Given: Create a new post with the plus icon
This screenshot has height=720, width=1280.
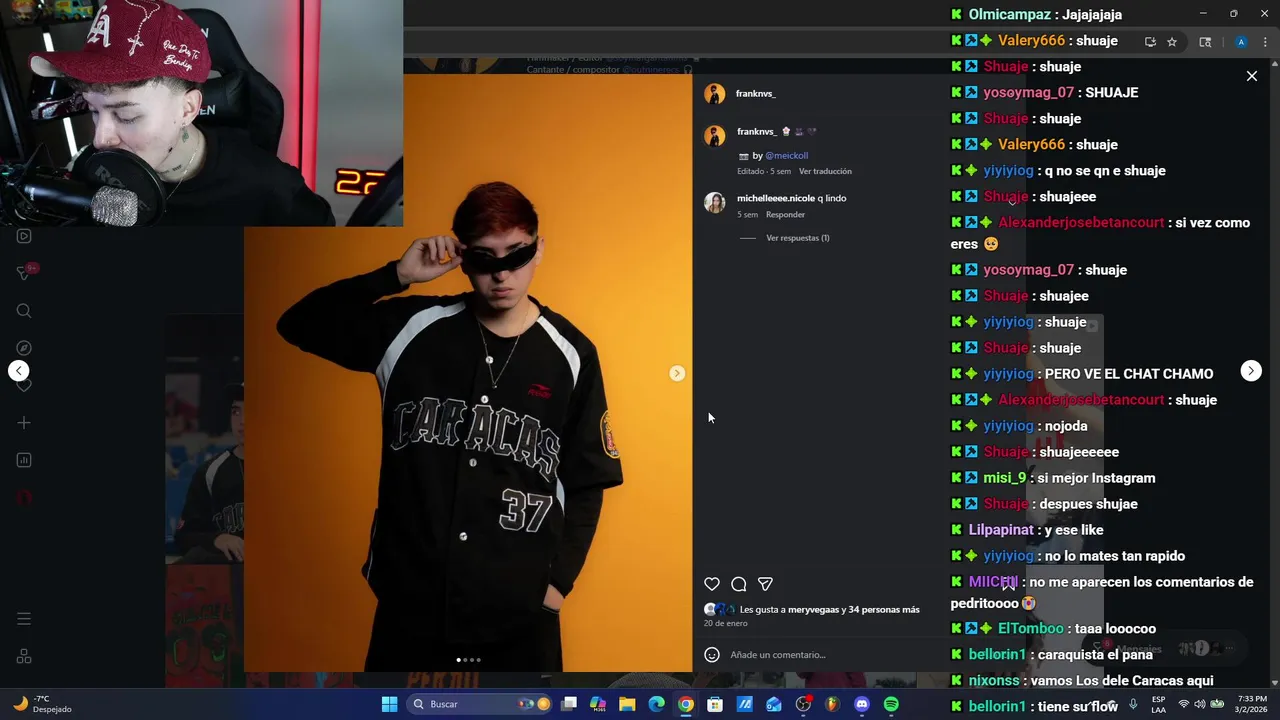Looking at the screenshot, I should 24,423.
